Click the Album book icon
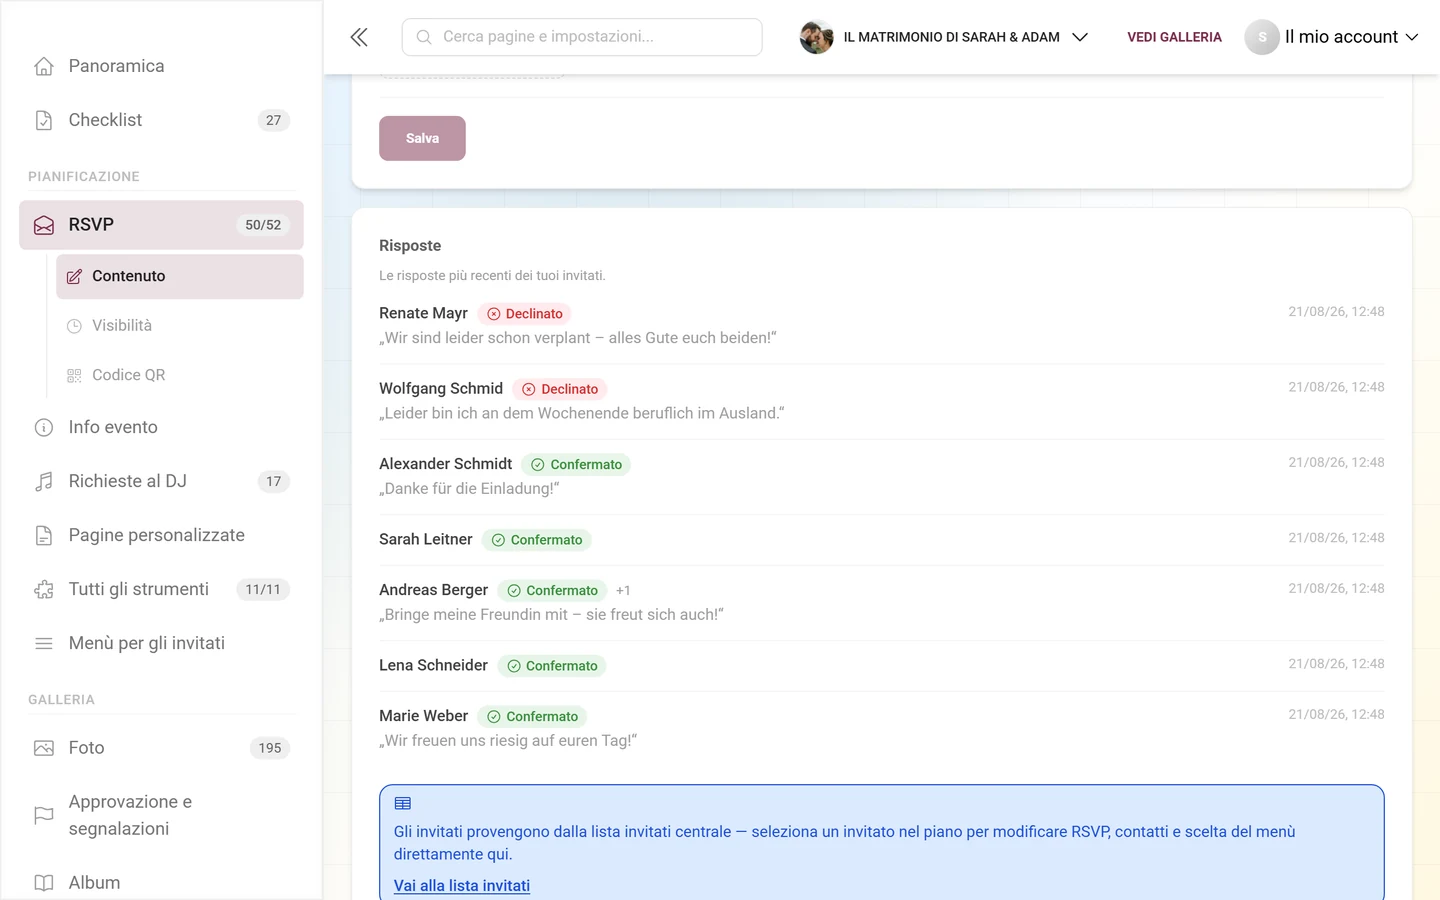 pyautogui.click(x=44, y=883)
